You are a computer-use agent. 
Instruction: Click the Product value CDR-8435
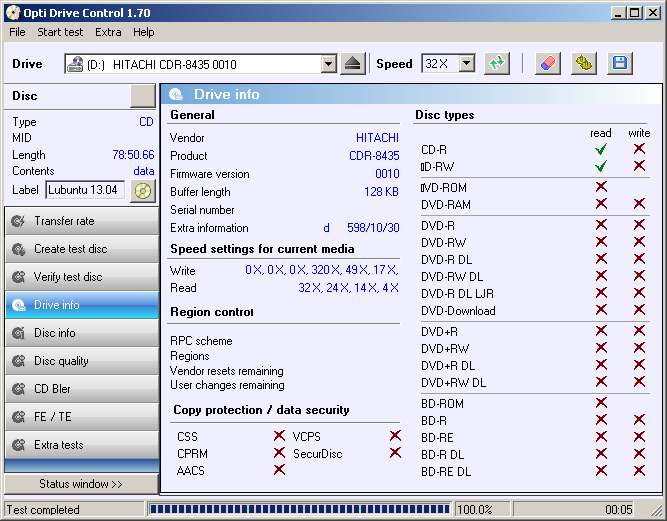click(x=374, y=156)
